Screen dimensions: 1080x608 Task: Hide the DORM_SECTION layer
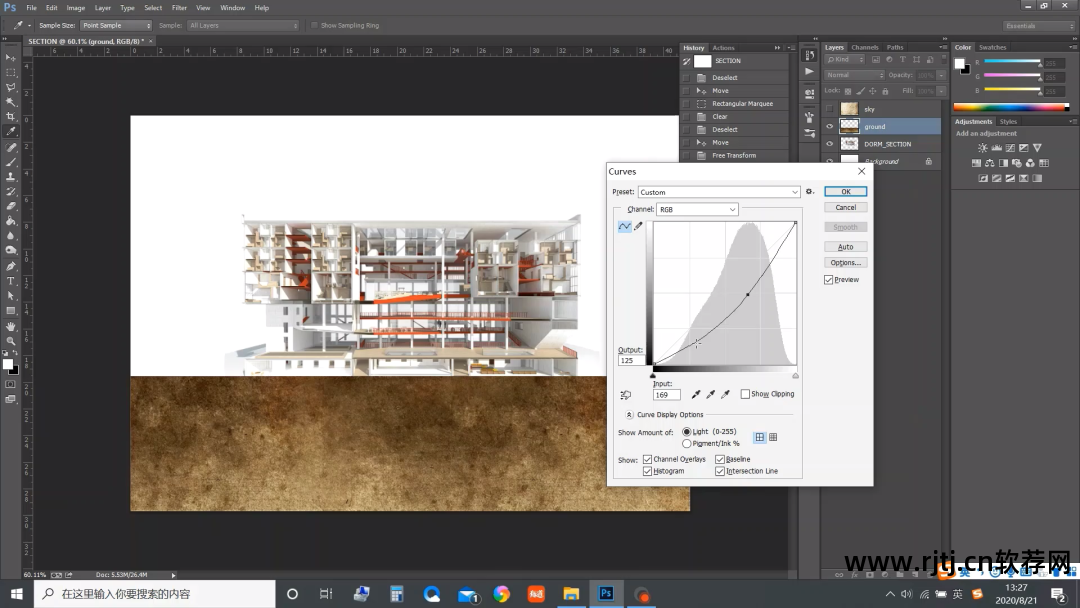[x=829, y=144]
